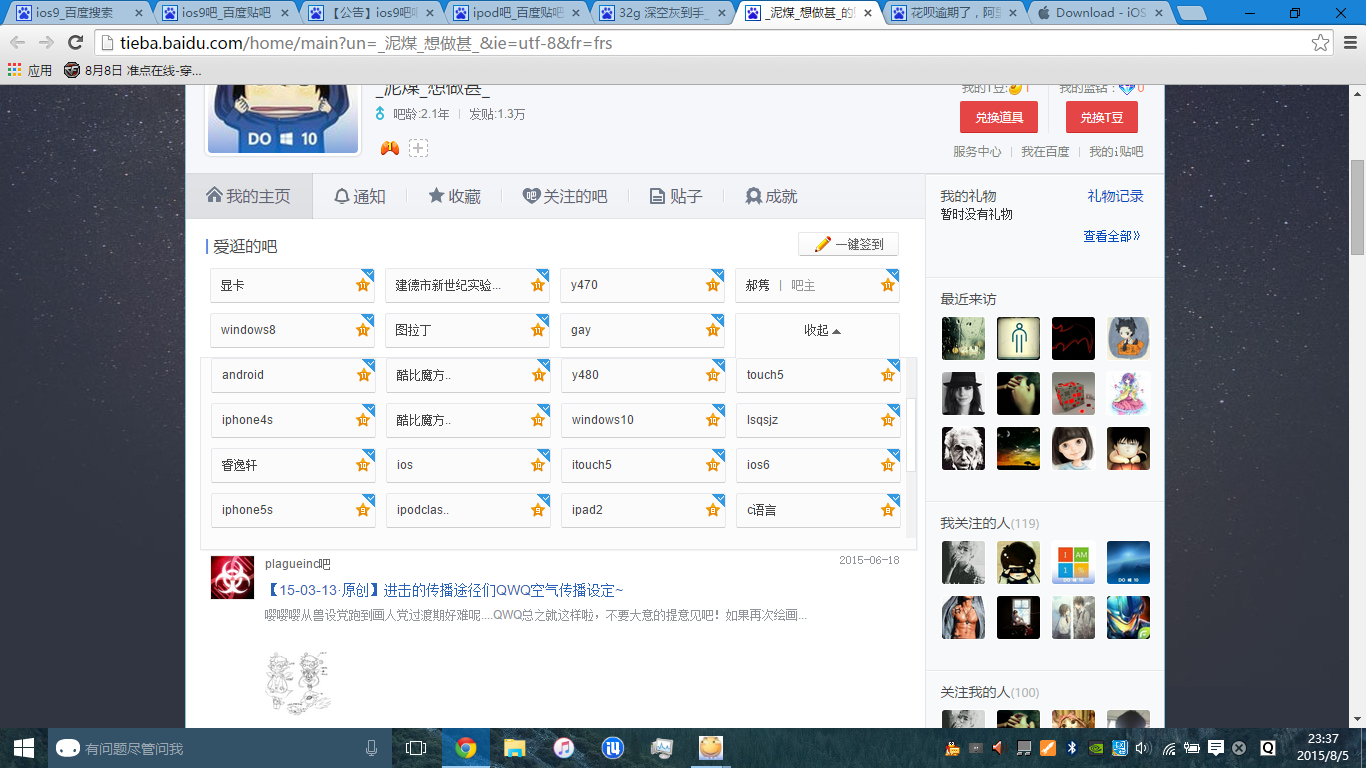1366x768 pixels.
Task: Switch to the ipod吧 browser tab
Action: click(516, 13)
